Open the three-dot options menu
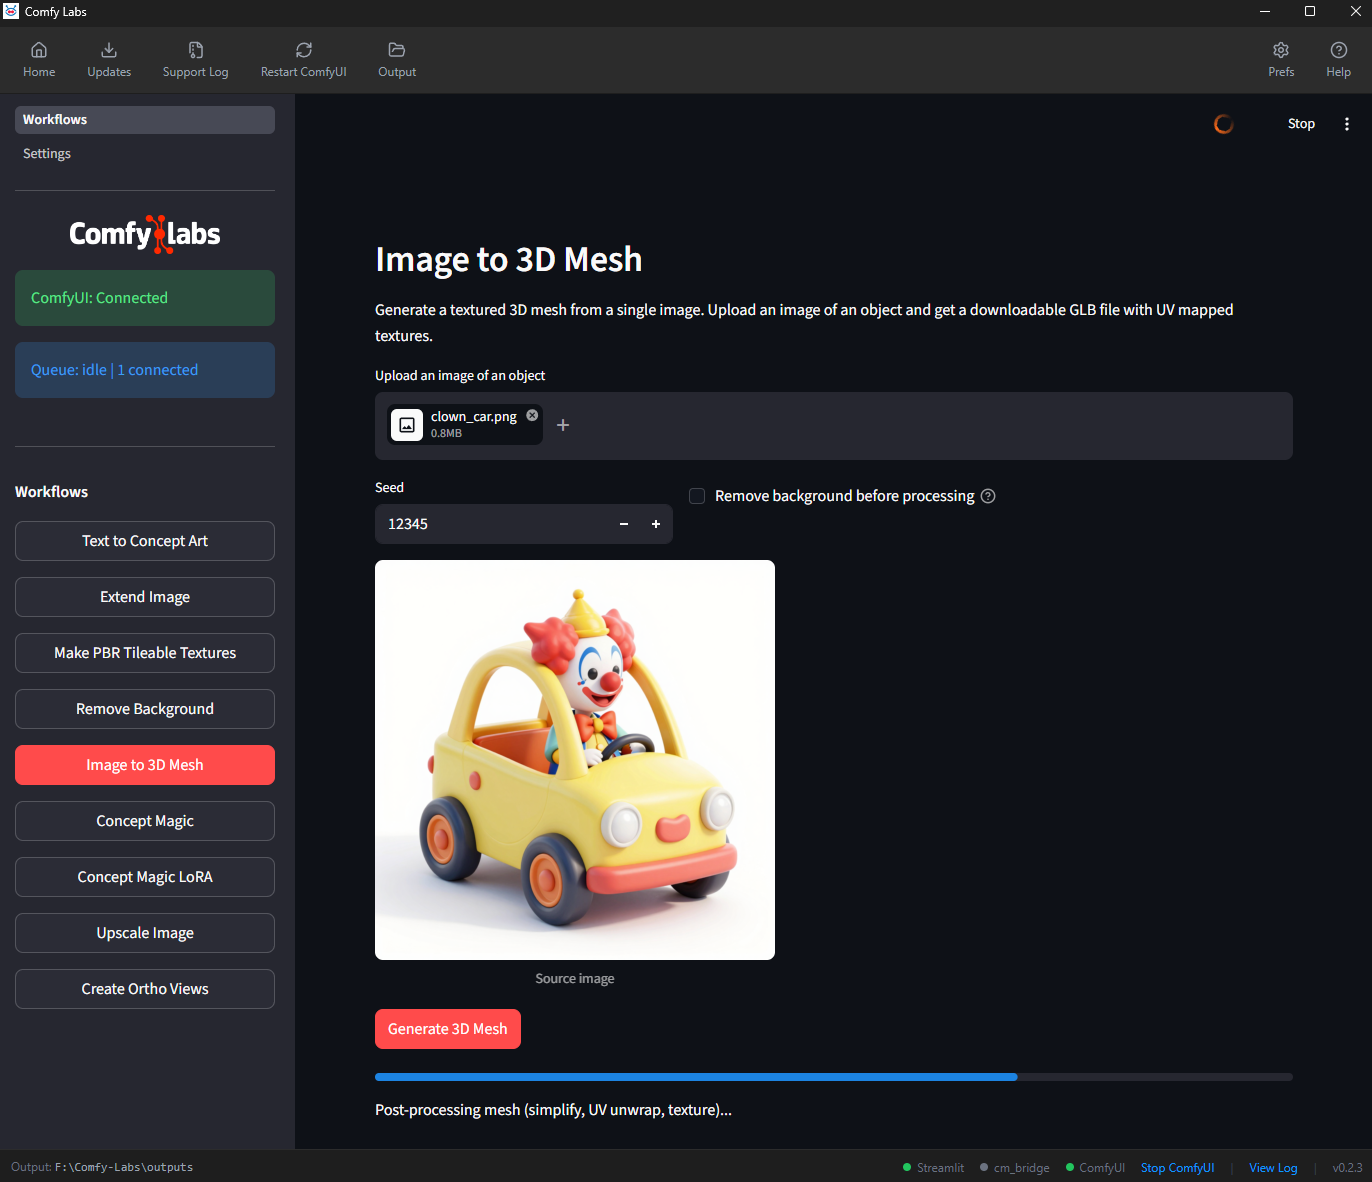This screenshot has width=1372, height=1182. point(1347,124)
